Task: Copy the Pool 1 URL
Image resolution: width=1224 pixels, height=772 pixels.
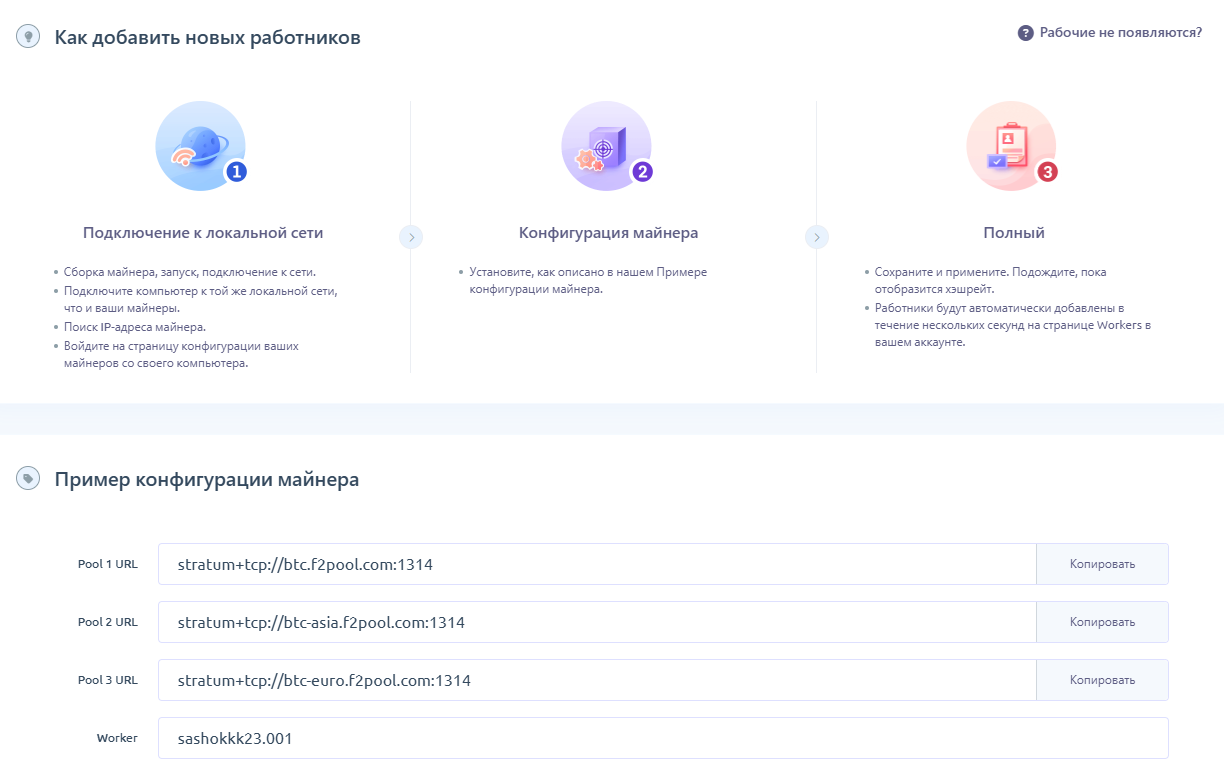Action: point(1102,564)
